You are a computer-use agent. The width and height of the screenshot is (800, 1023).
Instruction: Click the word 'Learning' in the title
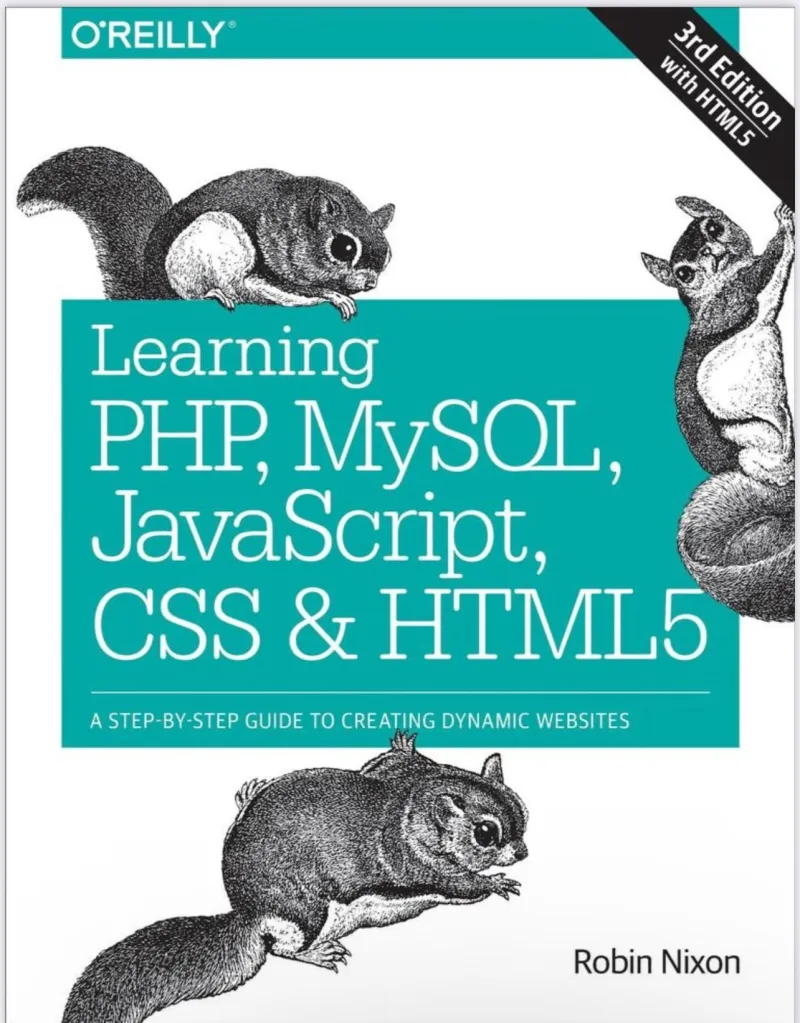tap(234, 356)
